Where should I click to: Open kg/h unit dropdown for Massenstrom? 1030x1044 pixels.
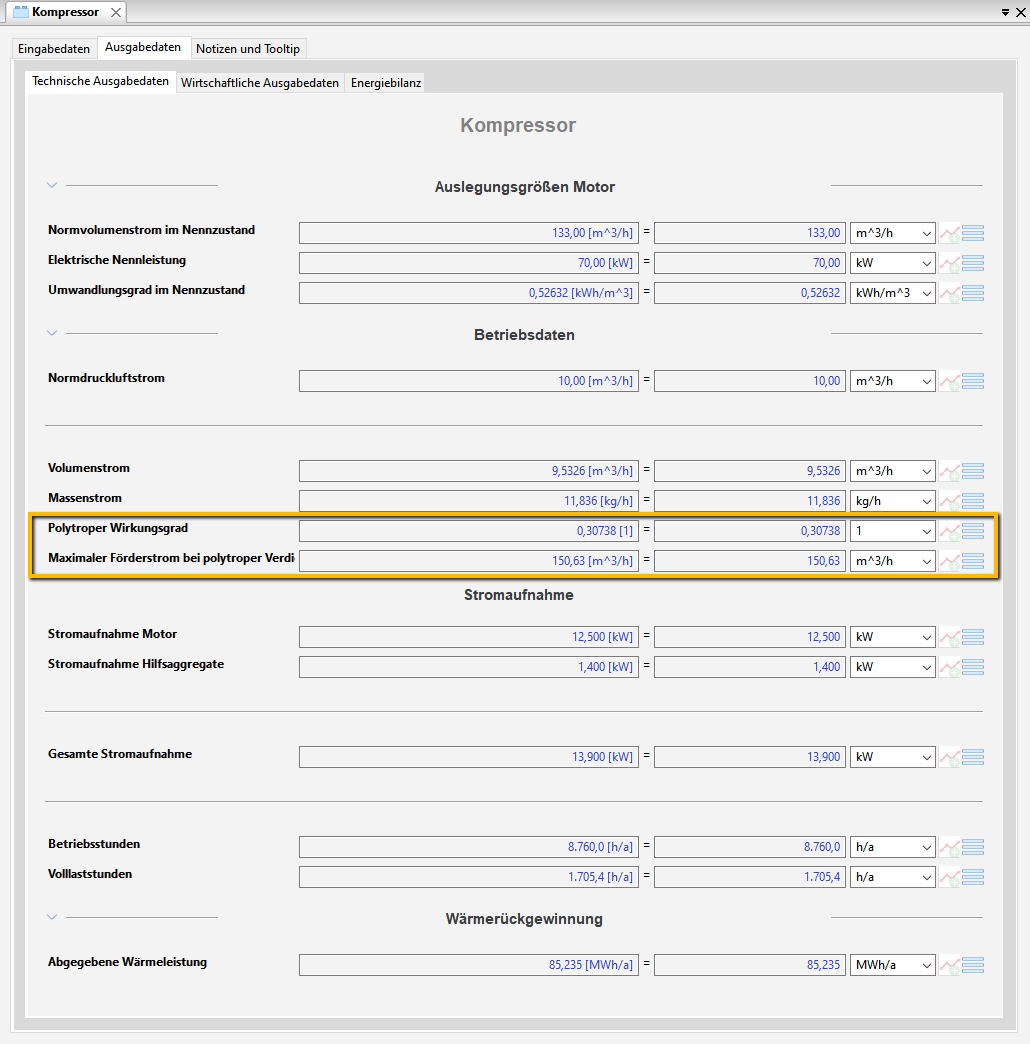892,501
